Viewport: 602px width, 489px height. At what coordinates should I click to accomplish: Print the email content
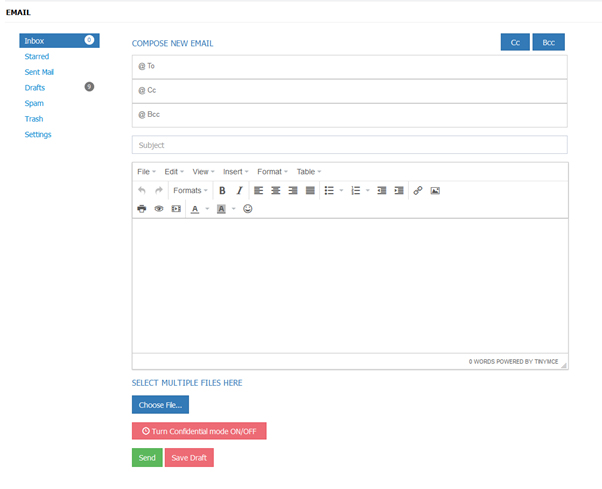coord(142,209)
